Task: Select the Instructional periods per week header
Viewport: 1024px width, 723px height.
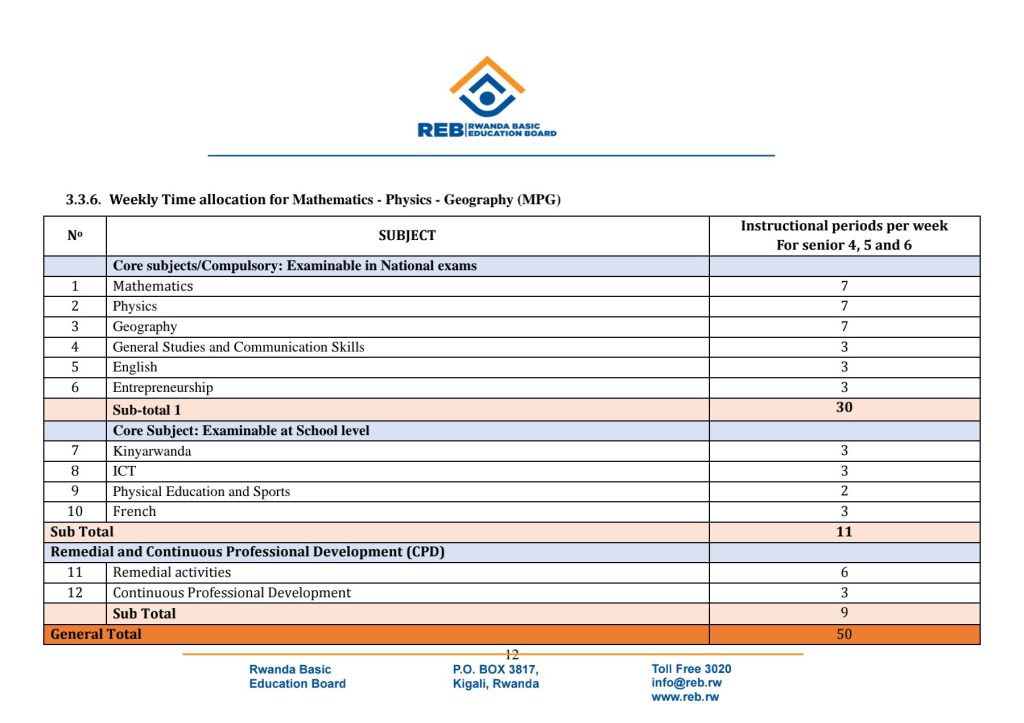Action: pos(844,236)
